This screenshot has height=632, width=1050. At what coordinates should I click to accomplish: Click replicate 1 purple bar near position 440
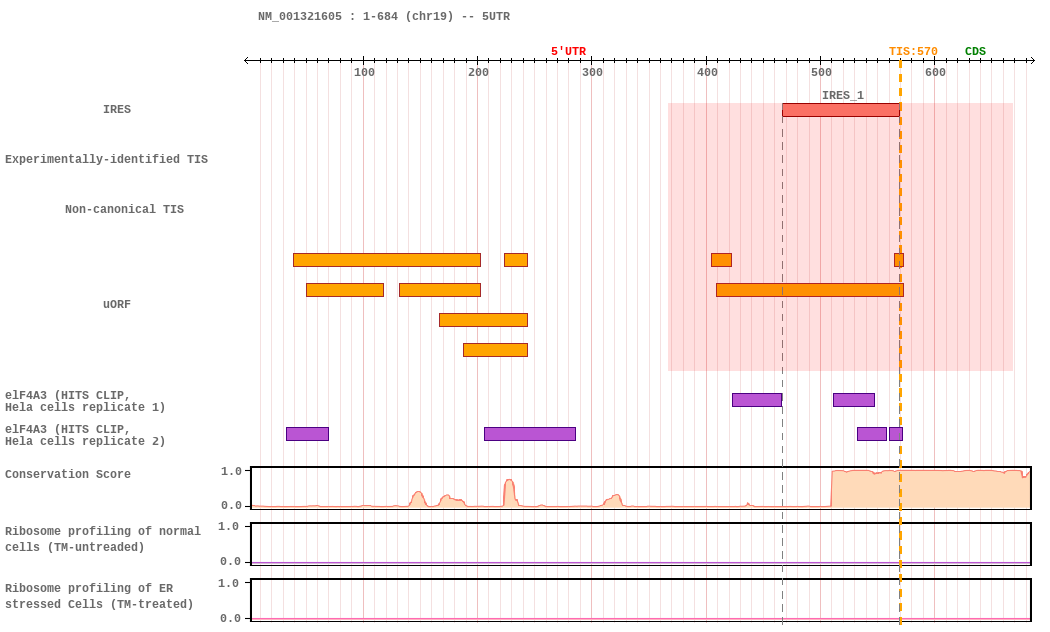[757, 400]
